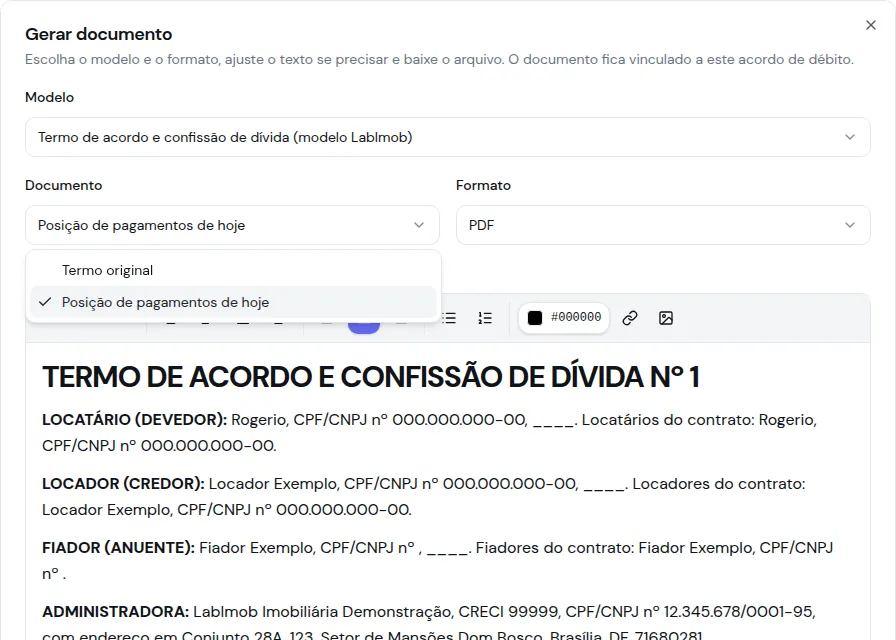Open text color picker #000000
Image resolution: width=896 pixels, height=640 pixels.
point(564,318)
